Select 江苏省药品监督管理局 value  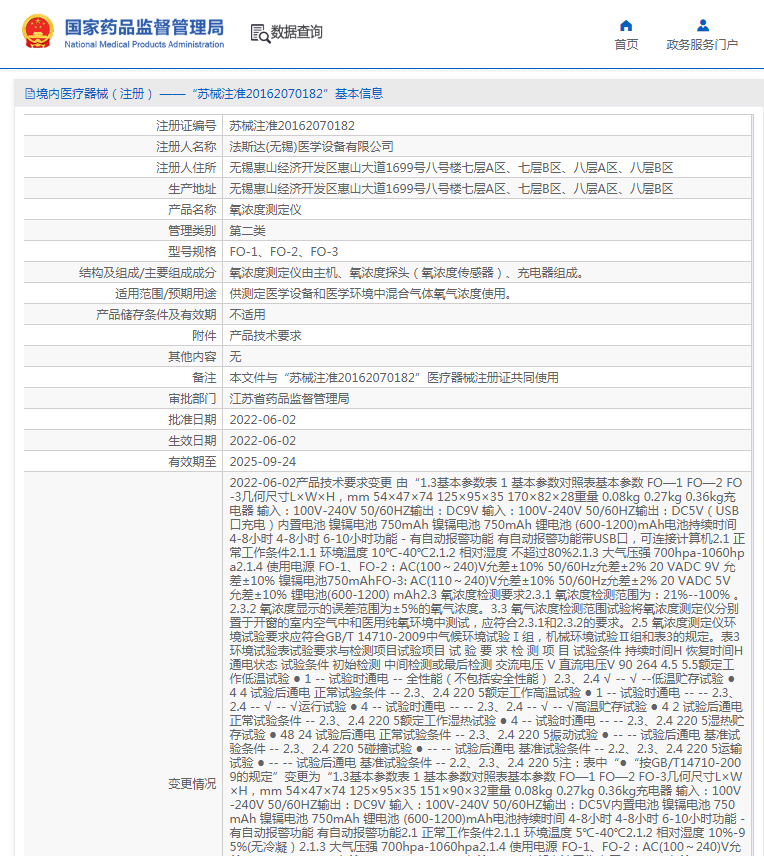coord(289,399)
